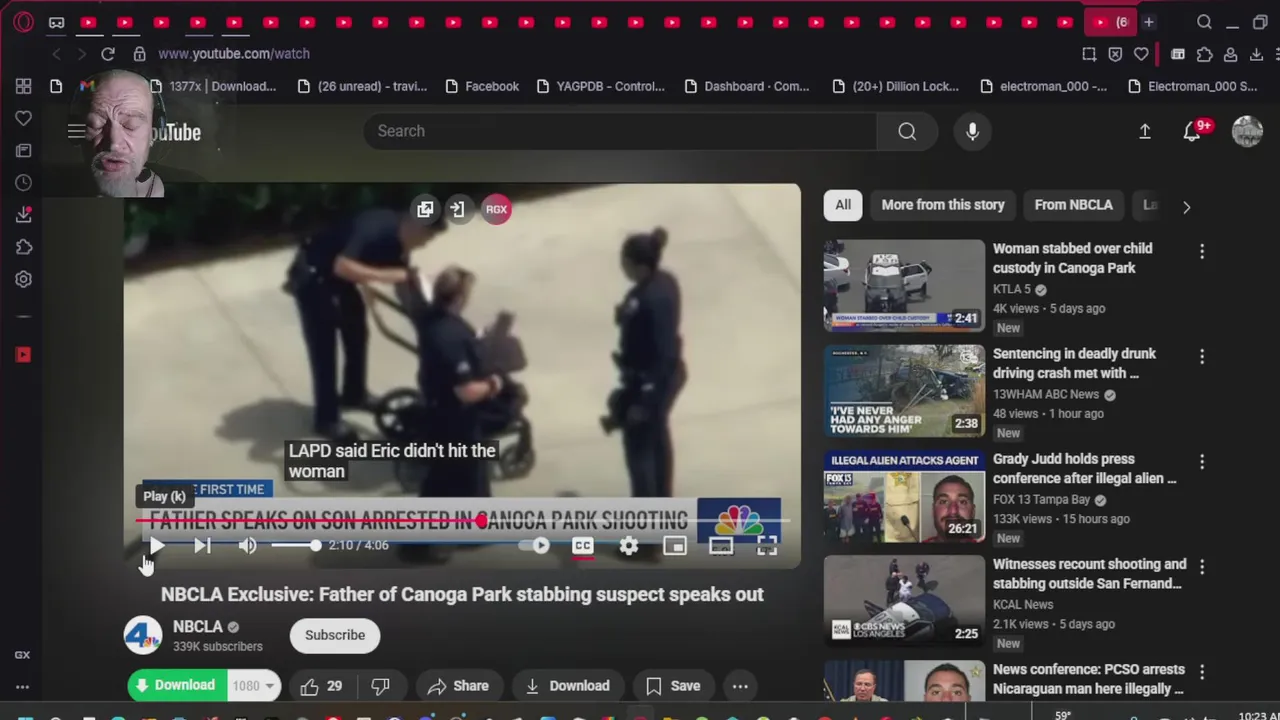This screenshot has height=720, width=1280.
Task: Subscribe to NBCLA channel
Action: (x=335, y=635)
